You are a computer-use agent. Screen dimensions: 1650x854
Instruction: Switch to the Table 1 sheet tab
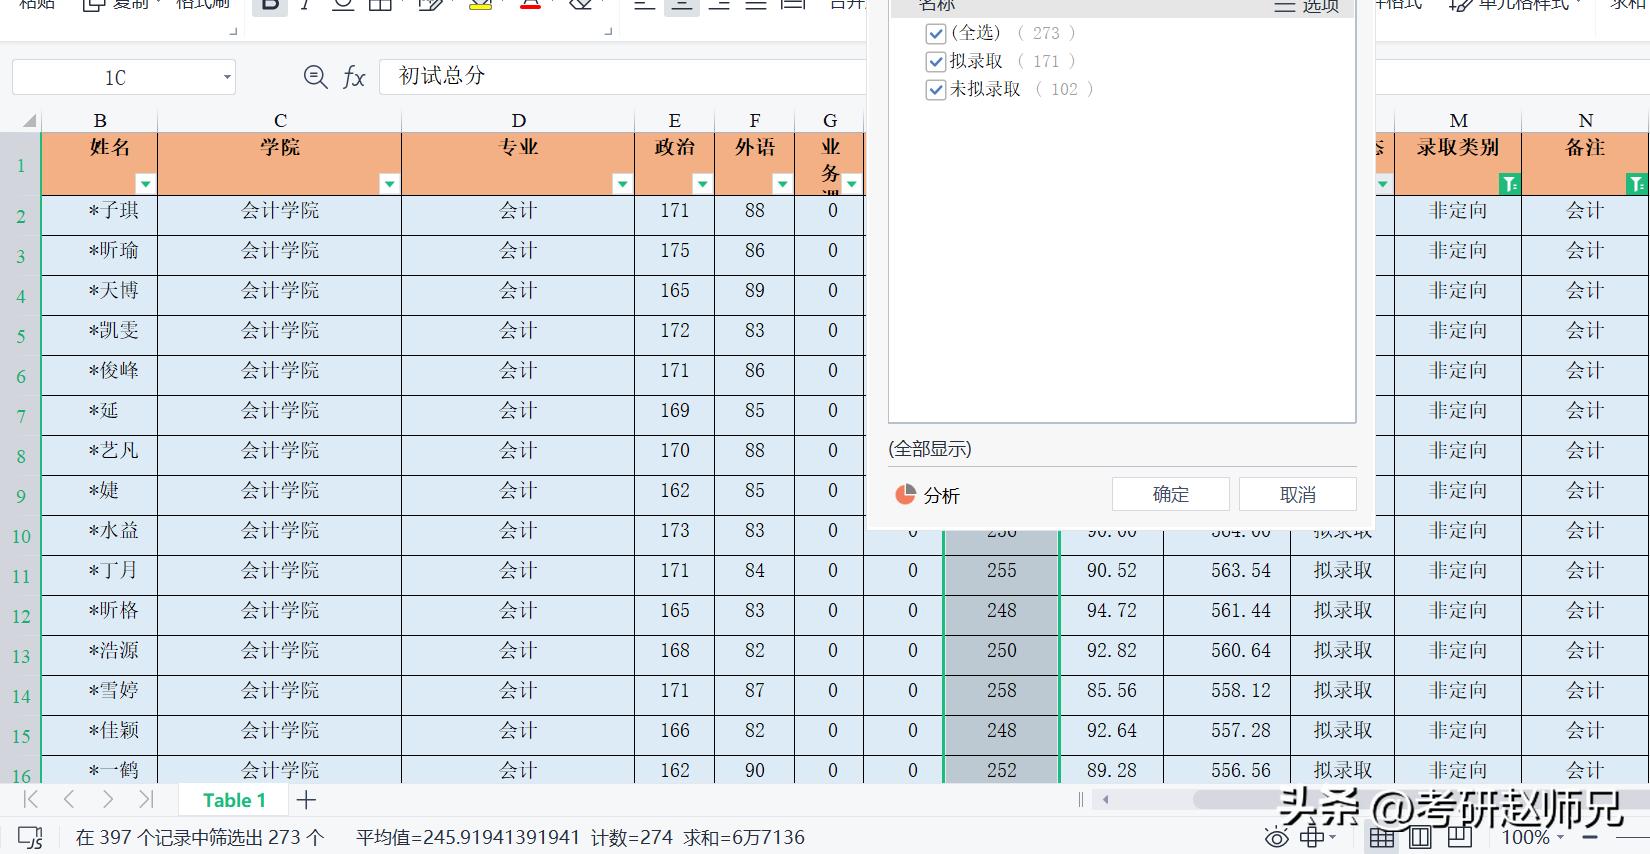click(x=234, y=800)
